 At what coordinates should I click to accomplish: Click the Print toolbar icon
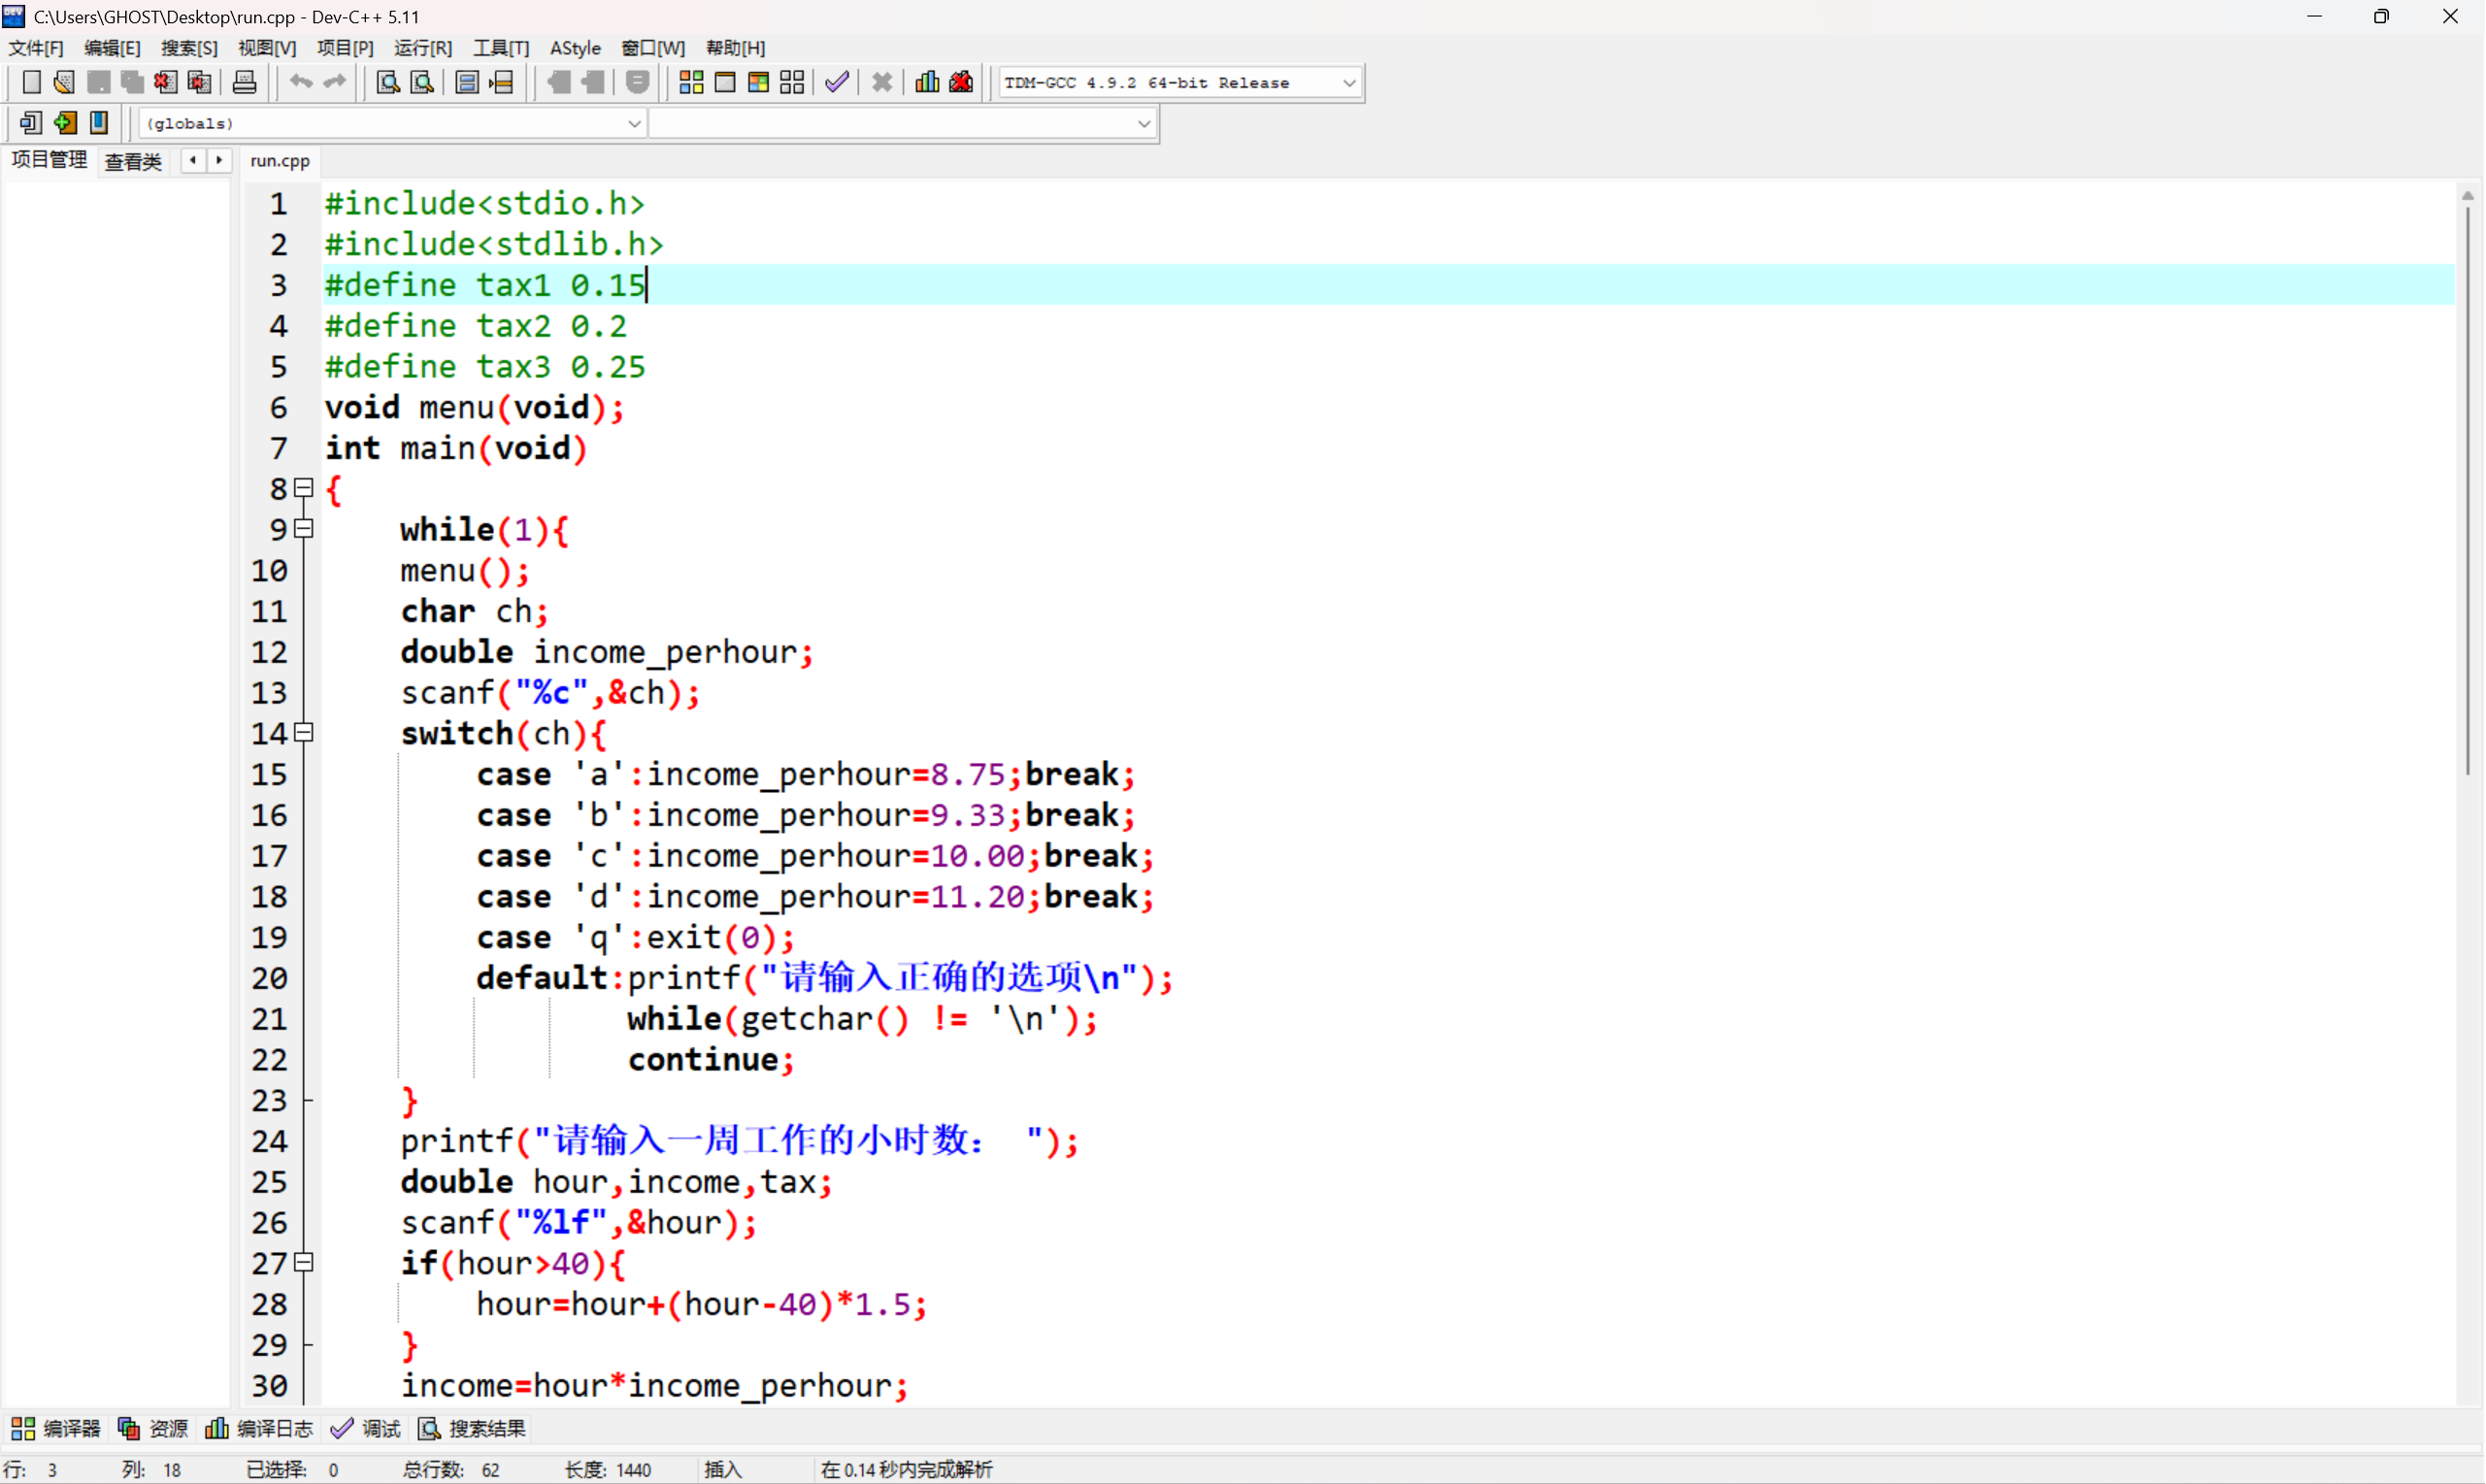[244, 83]
